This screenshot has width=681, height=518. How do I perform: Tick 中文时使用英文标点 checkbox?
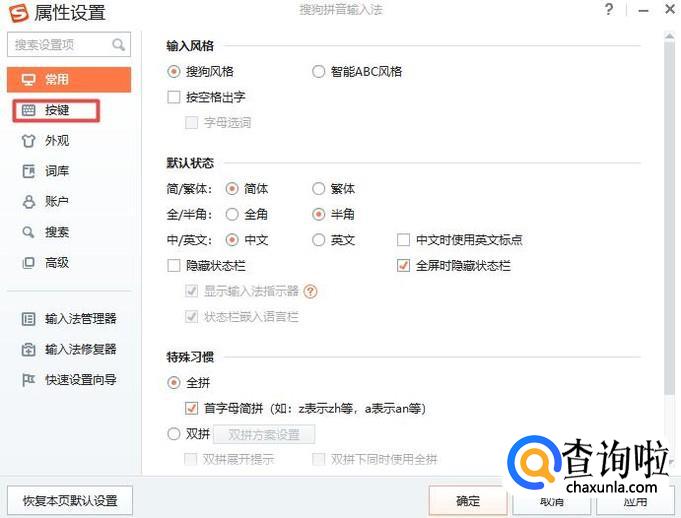[x=403, y=240]
